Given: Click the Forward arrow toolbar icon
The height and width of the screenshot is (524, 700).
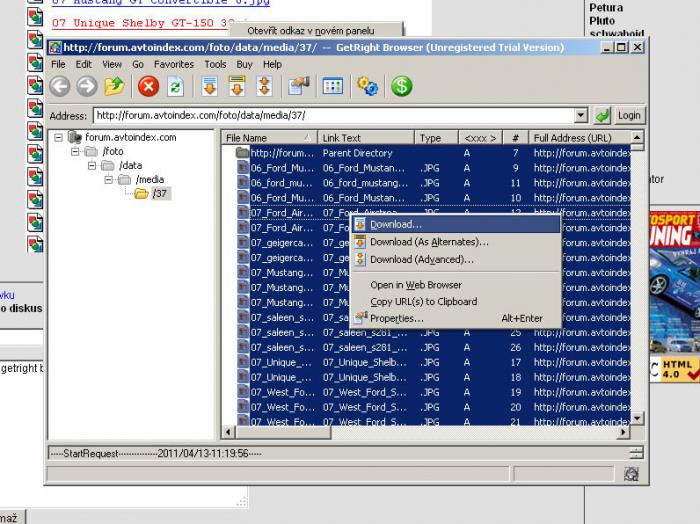Looking at the screenshot, I should pyautogui.click(x=87, y=87).
